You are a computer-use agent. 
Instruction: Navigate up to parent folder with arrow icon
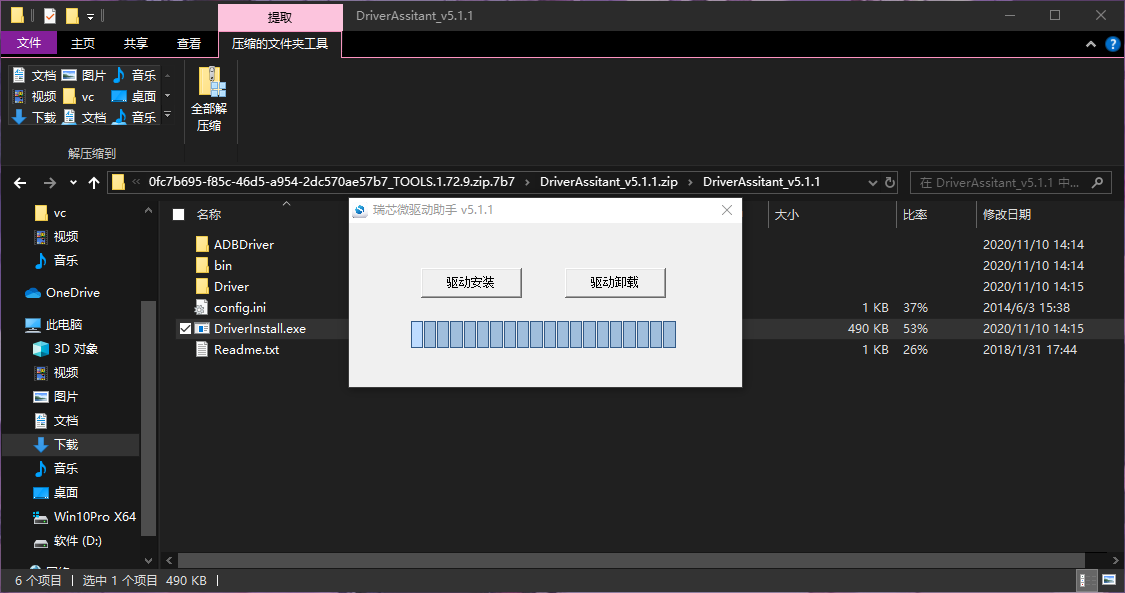93,181
